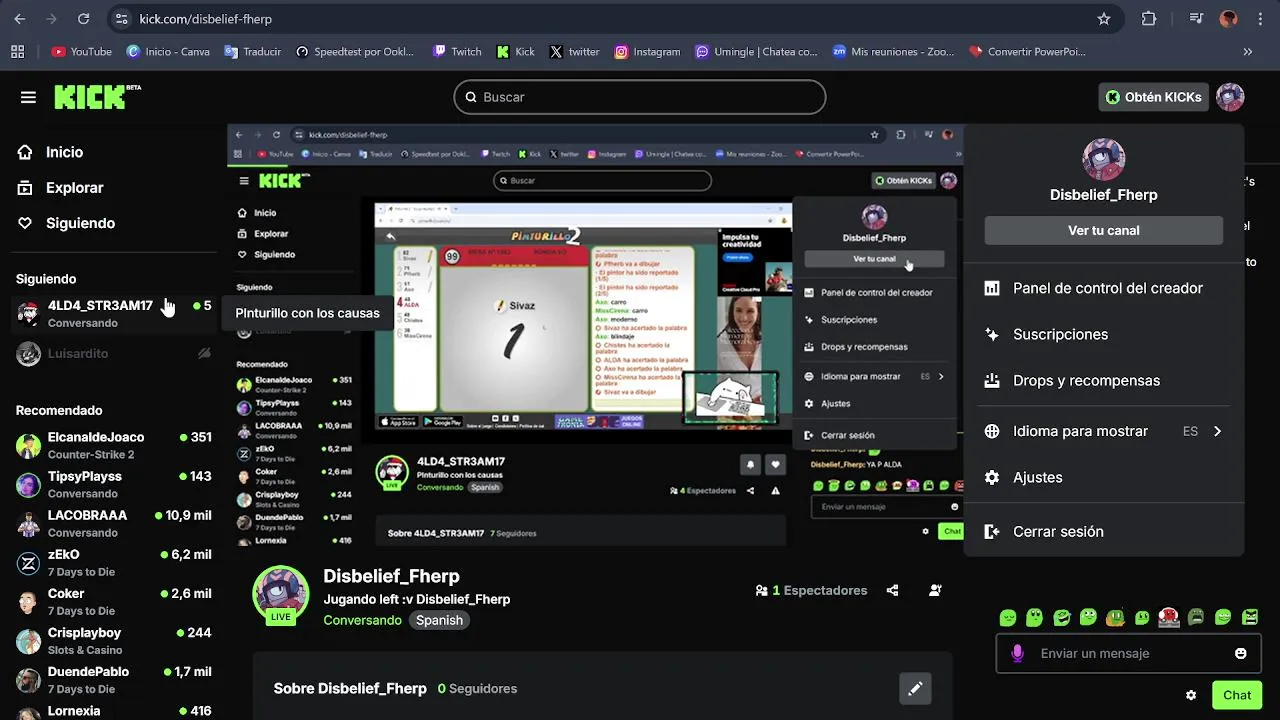Open Drops y recompensas entry
This screenshot has height=720, width=1280.
click(x=1103, y=380)
